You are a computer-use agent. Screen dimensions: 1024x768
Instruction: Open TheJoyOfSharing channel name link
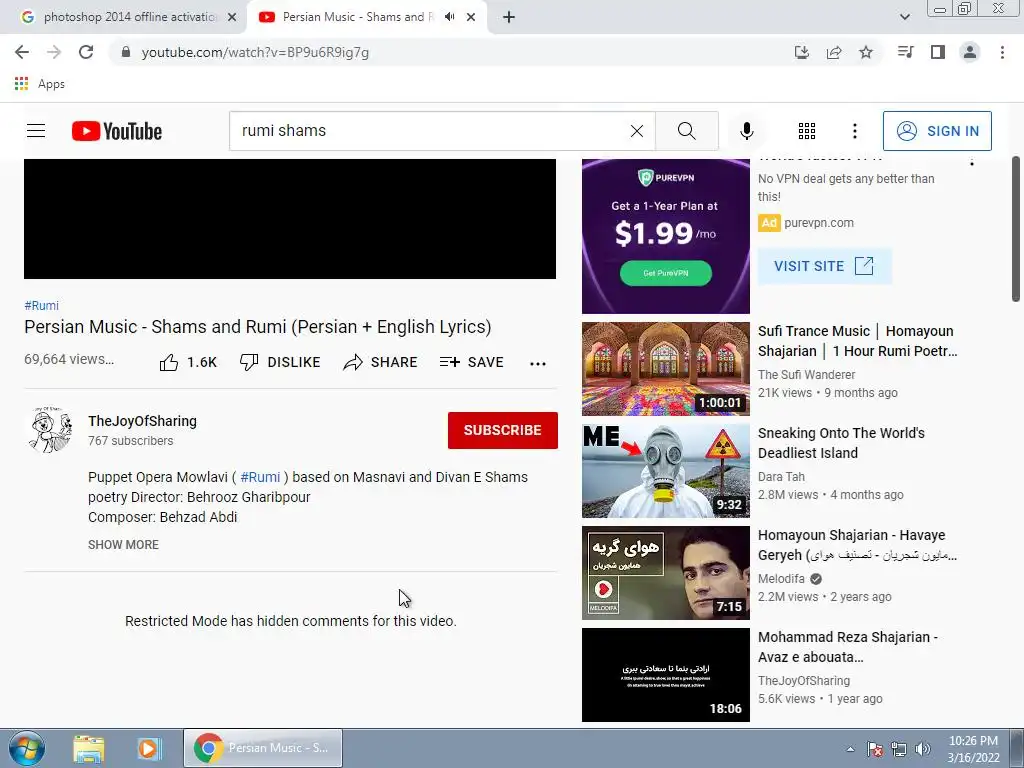142,421
